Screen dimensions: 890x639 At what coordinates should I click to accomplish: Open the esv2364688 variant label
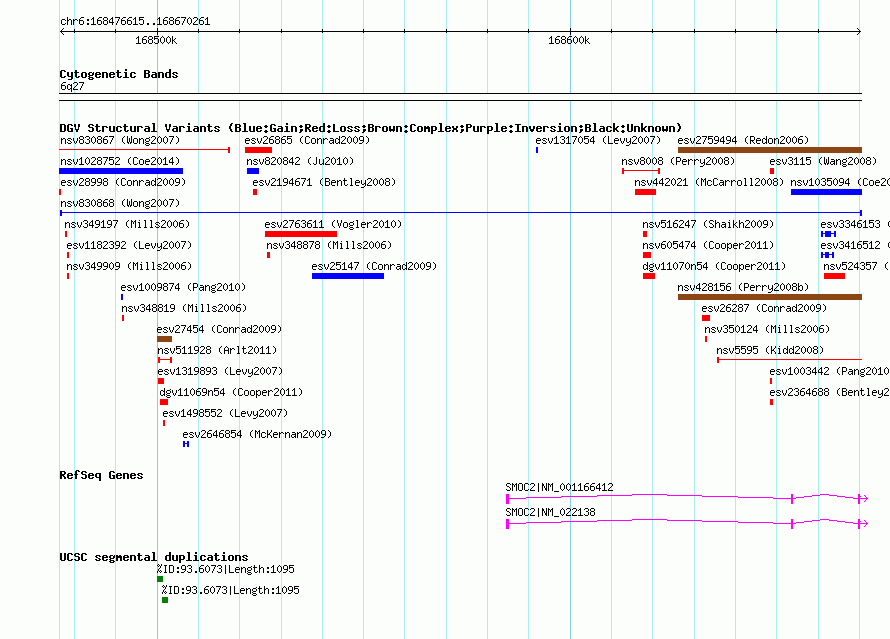(829, 392)
